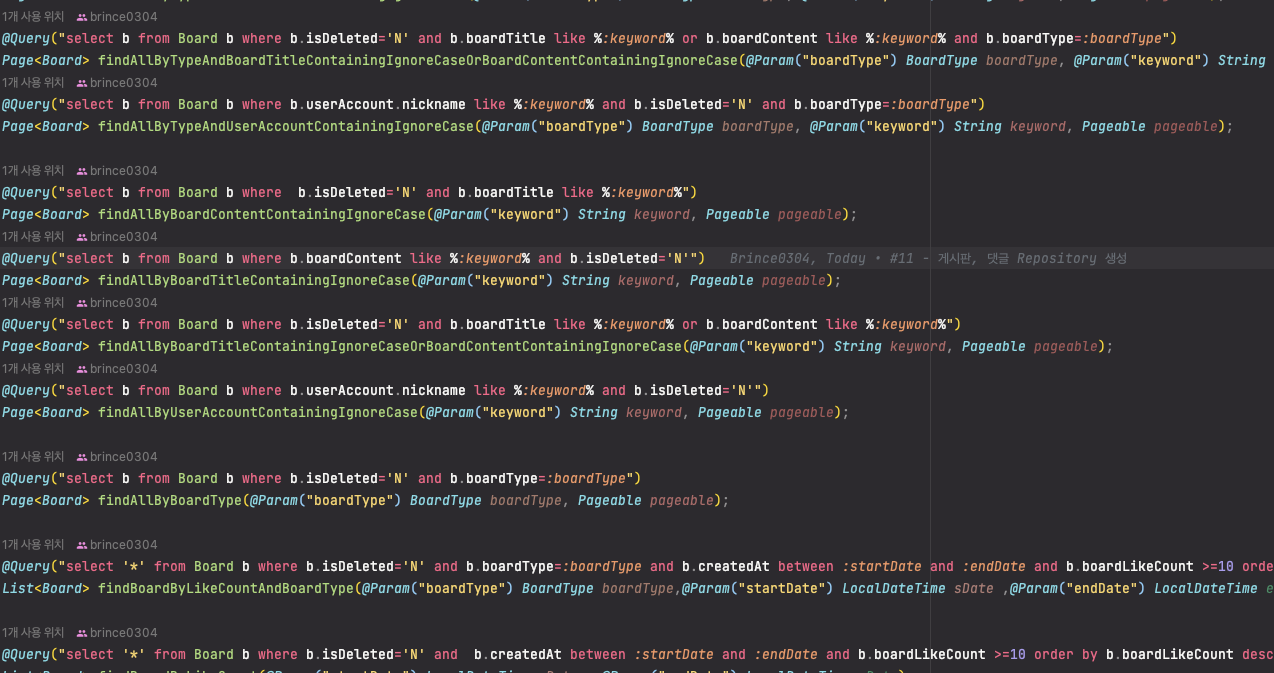This screenshot has width=1274, height=673.
Task: Click LocalDateTime type before sDate parameter
Action: pos(894,589)
